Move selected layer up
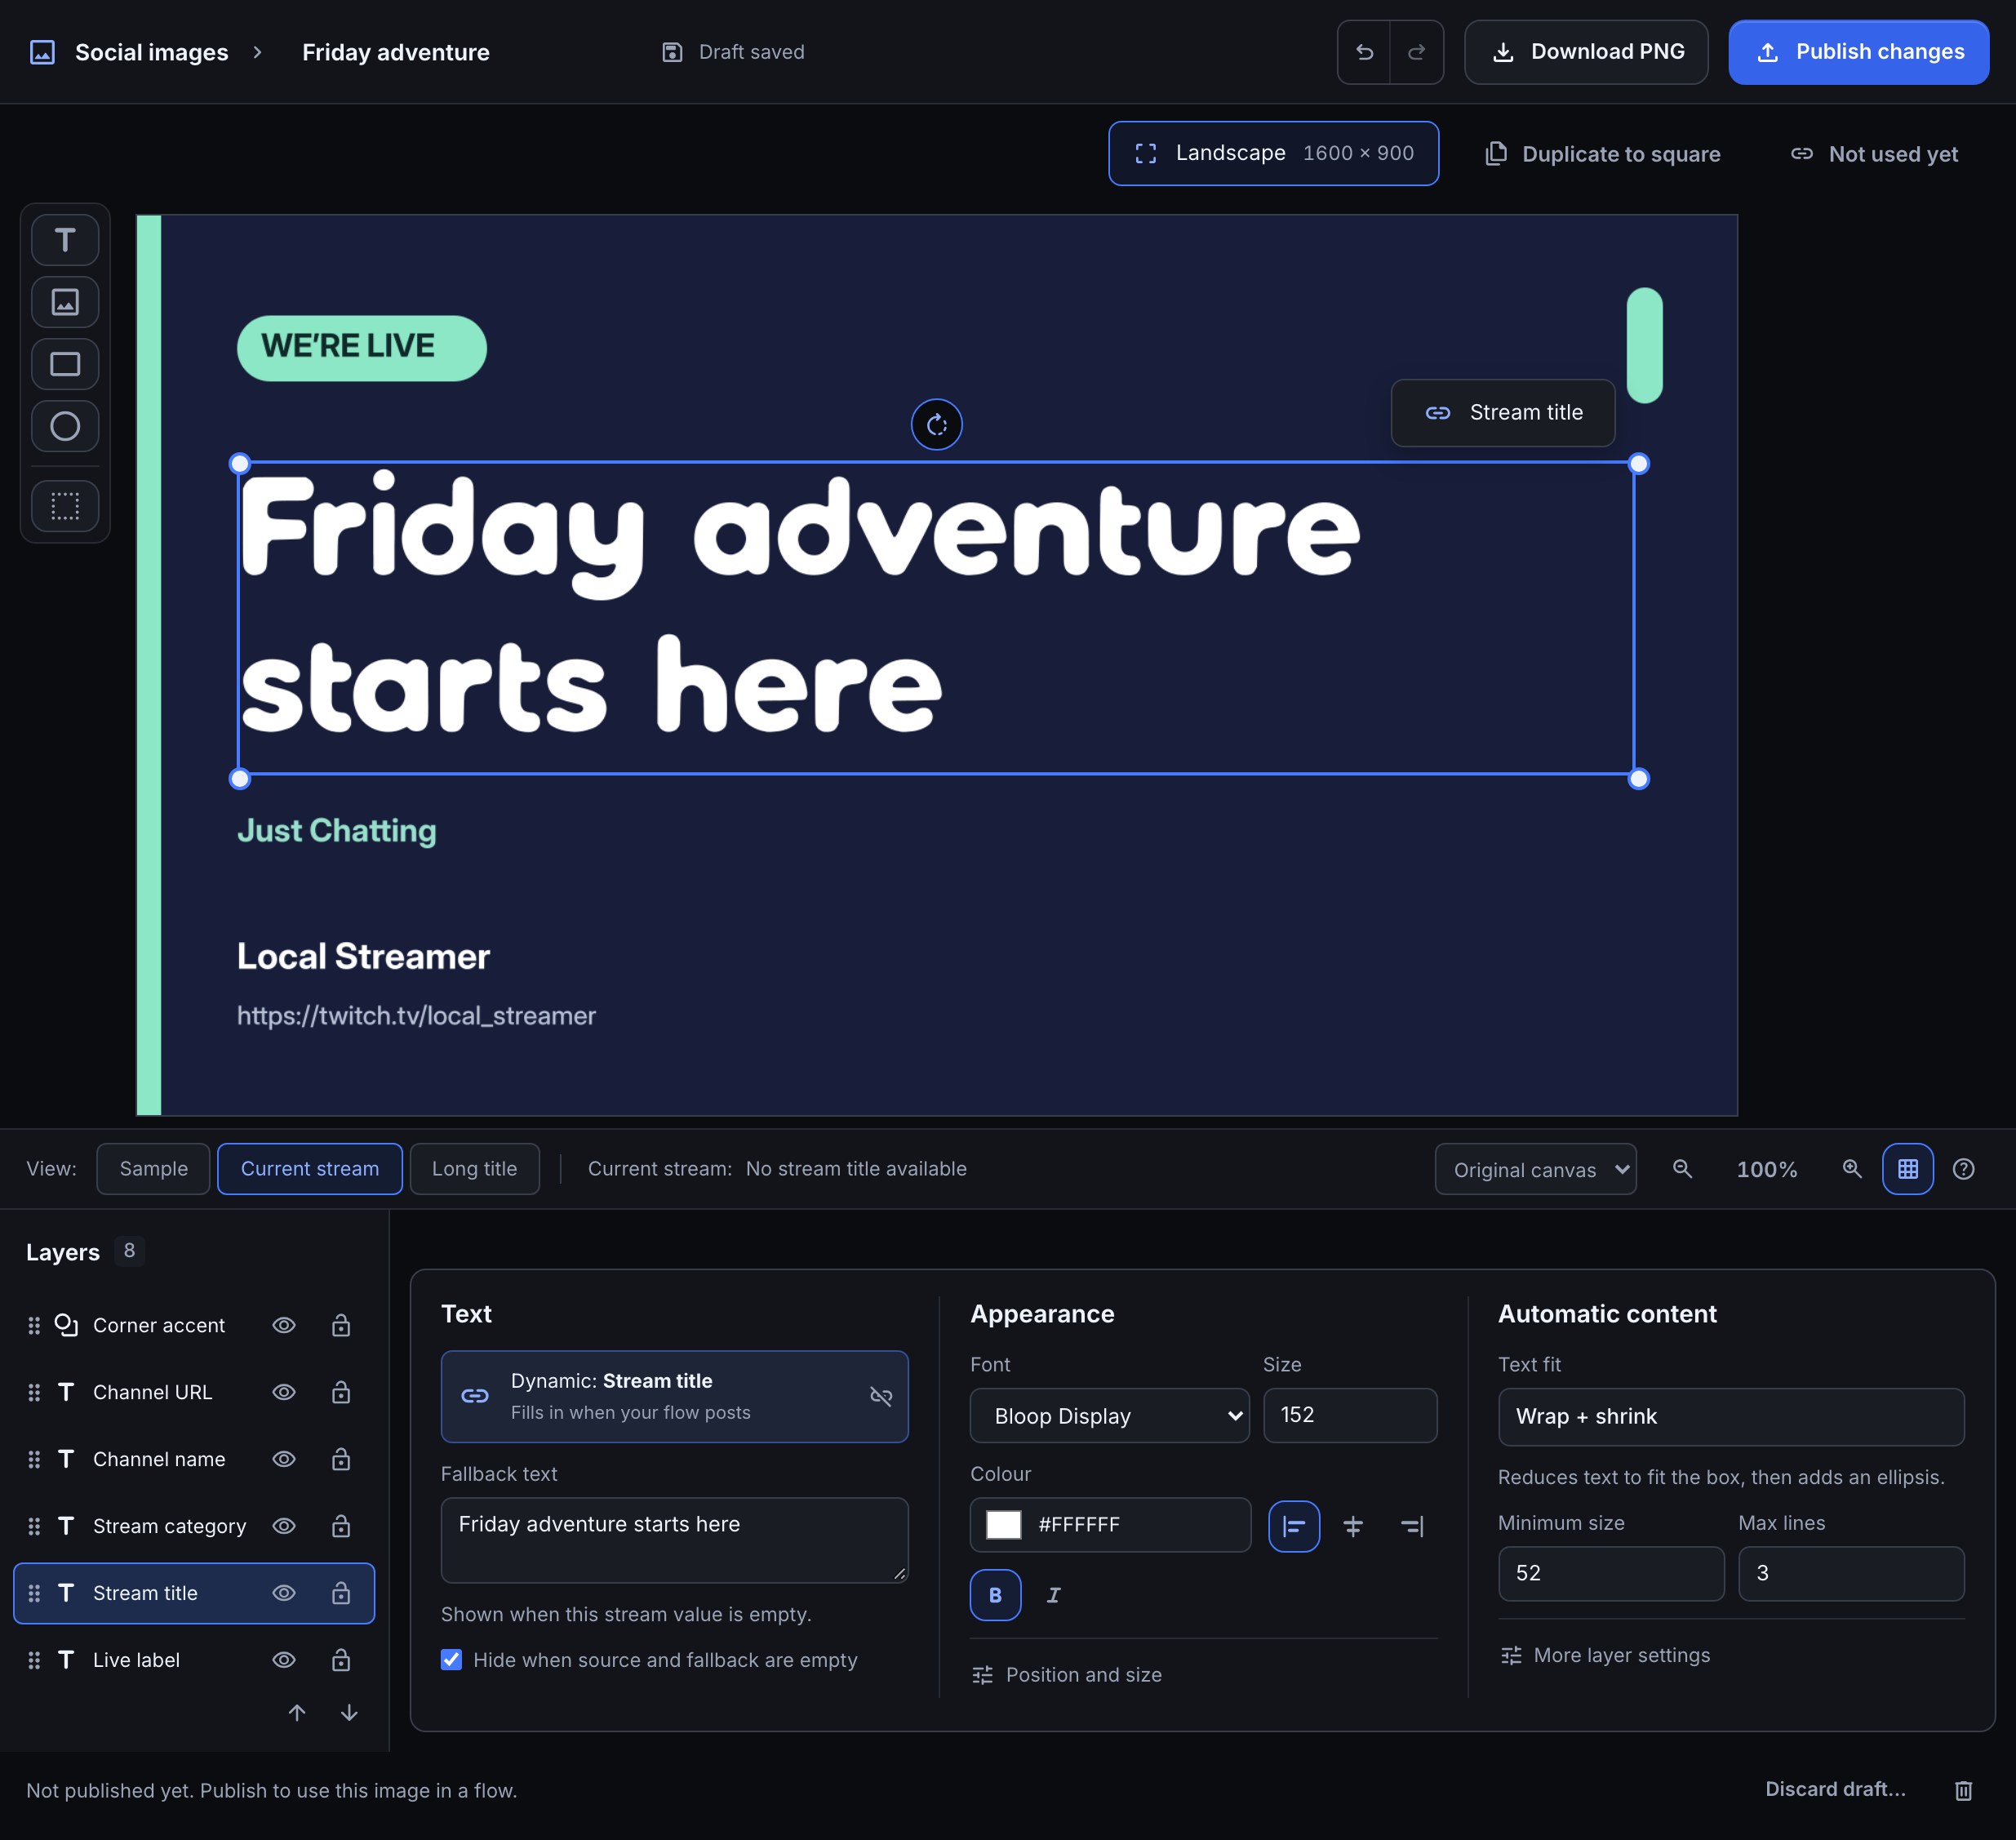 click(297, 1712)
